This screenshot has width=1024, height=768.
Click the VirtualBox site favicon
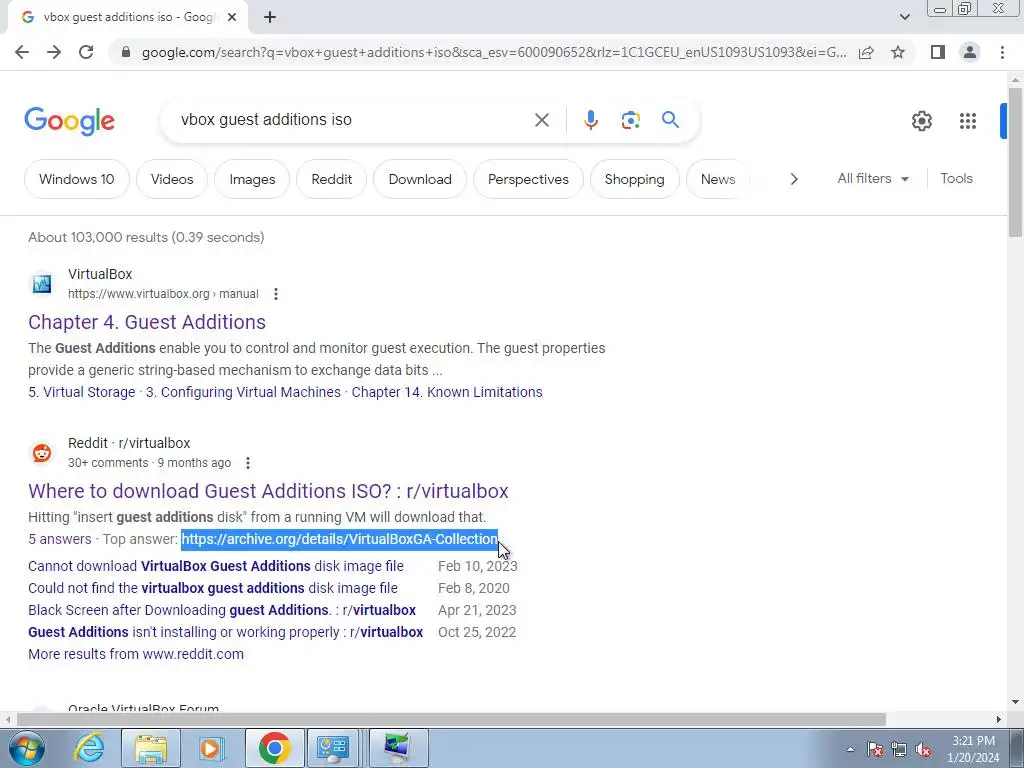tap(42, 284)
